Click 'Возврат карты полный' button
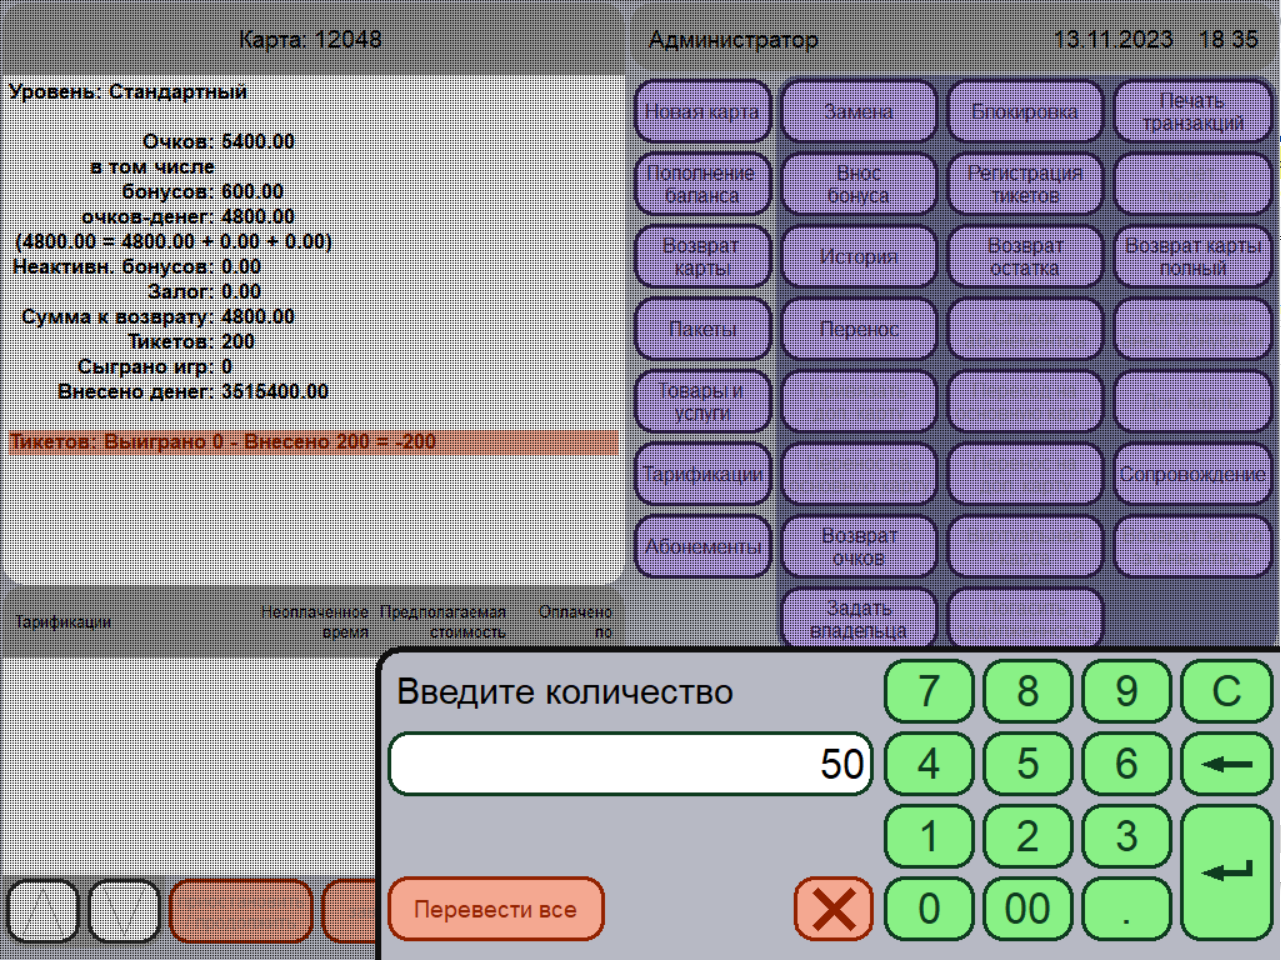1281x960 pixels. tap(1192, 256)
